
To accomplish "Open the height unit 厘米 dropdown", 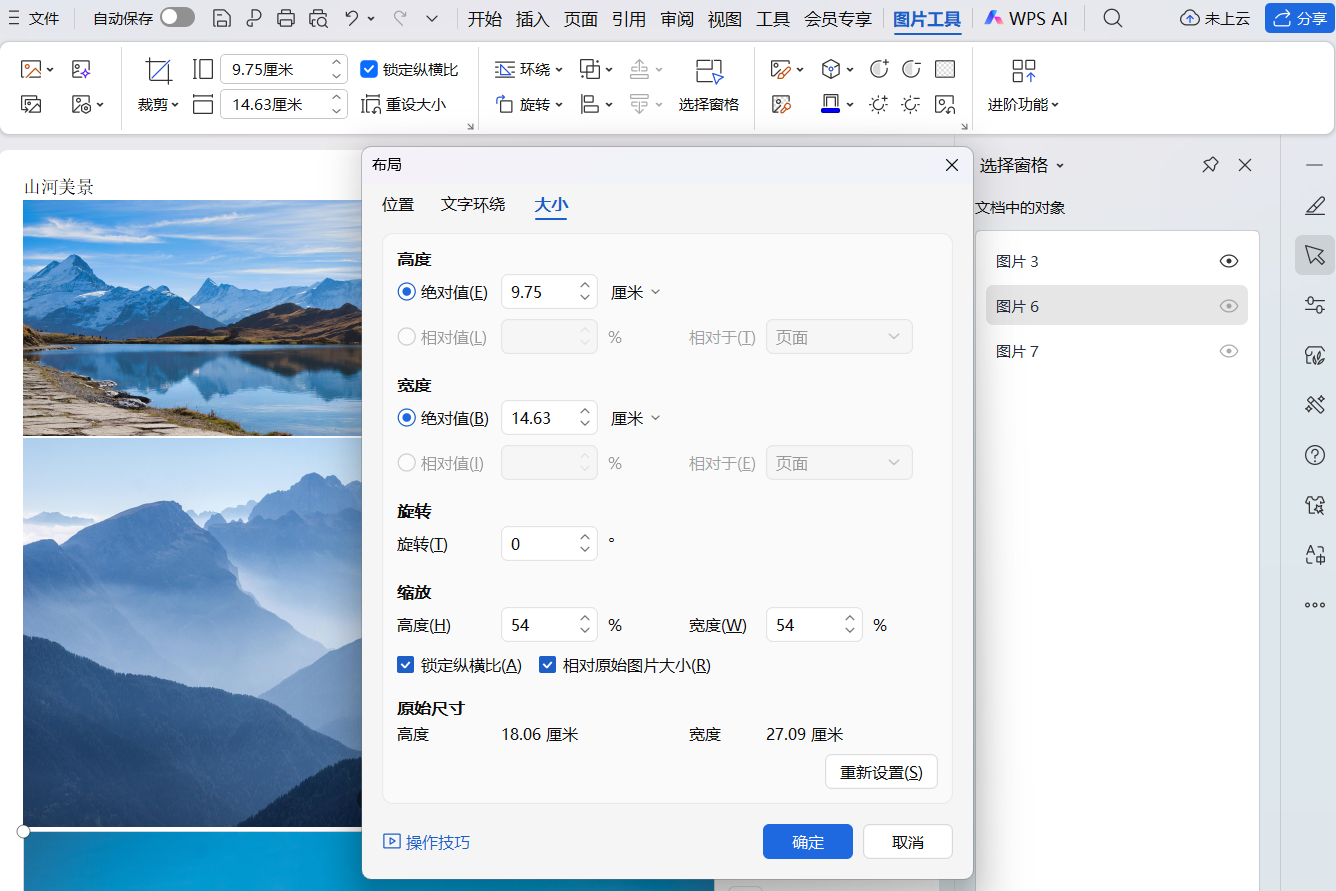I will [635, 291].
